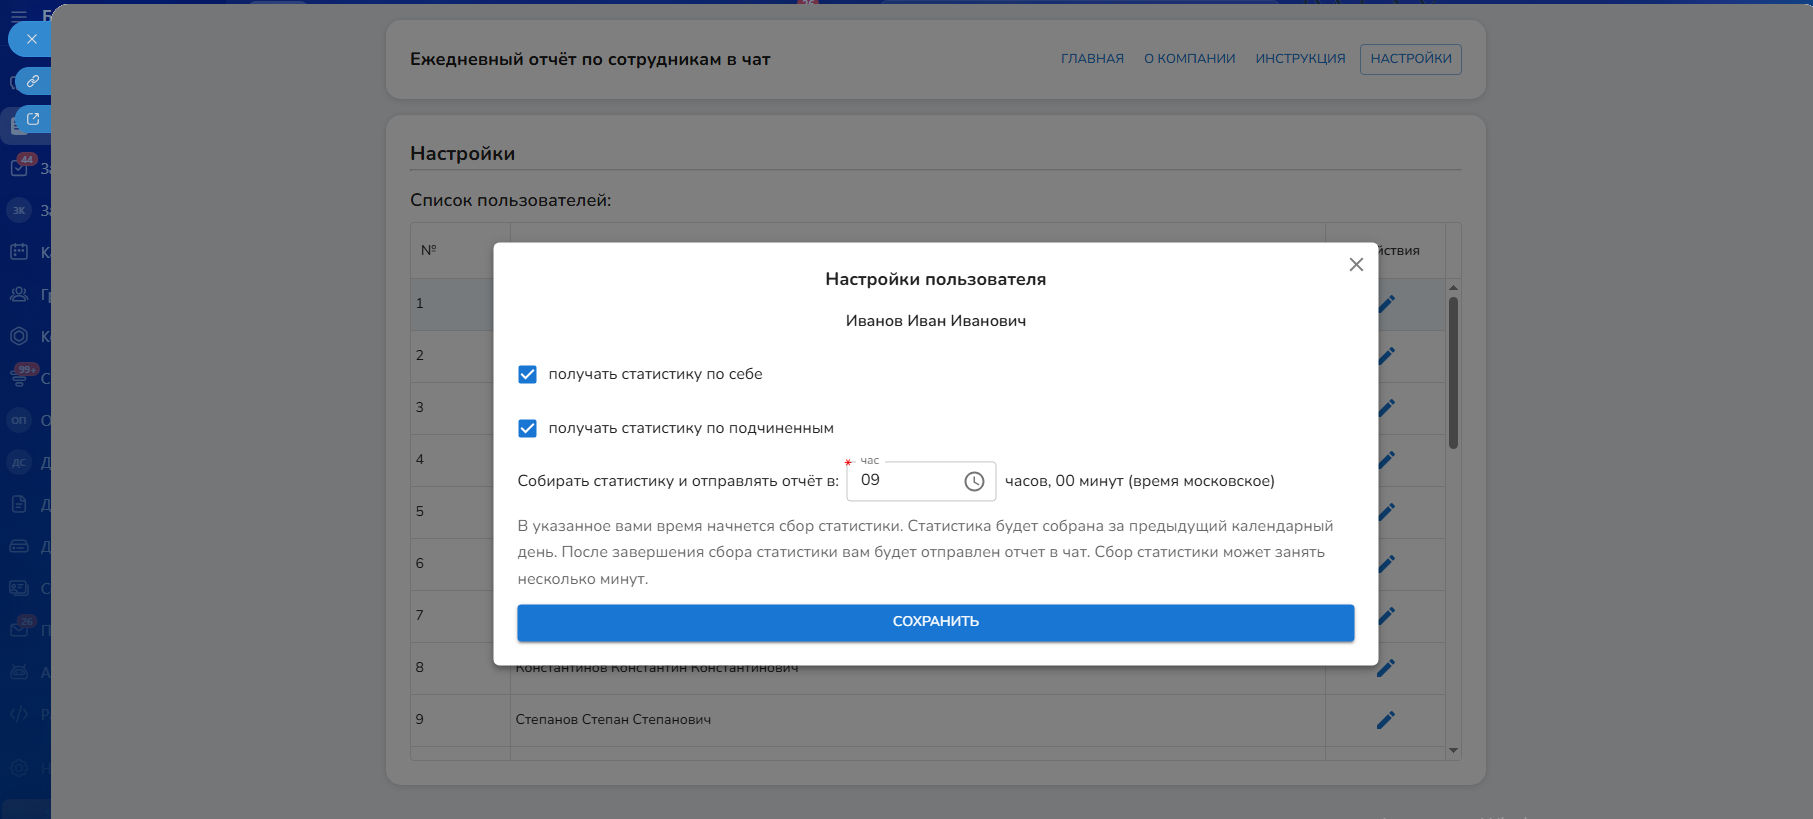Open the sidebar document icon
Screen dimensions: 1813x819
19,504
